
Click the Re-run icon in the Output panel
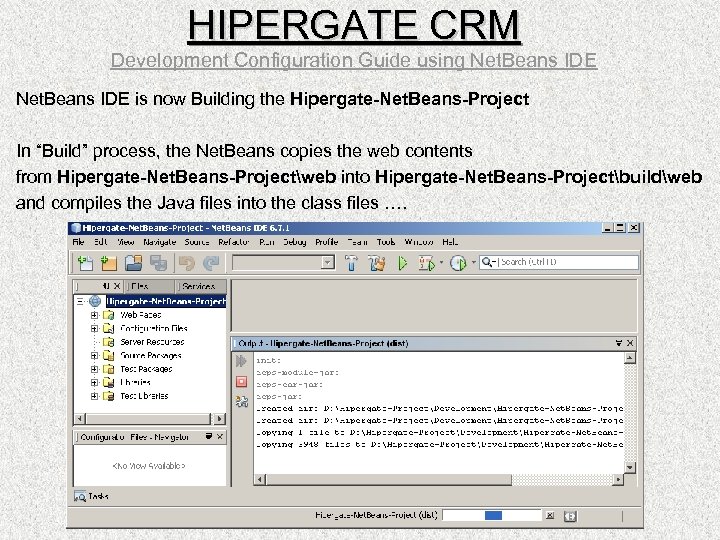242,361
